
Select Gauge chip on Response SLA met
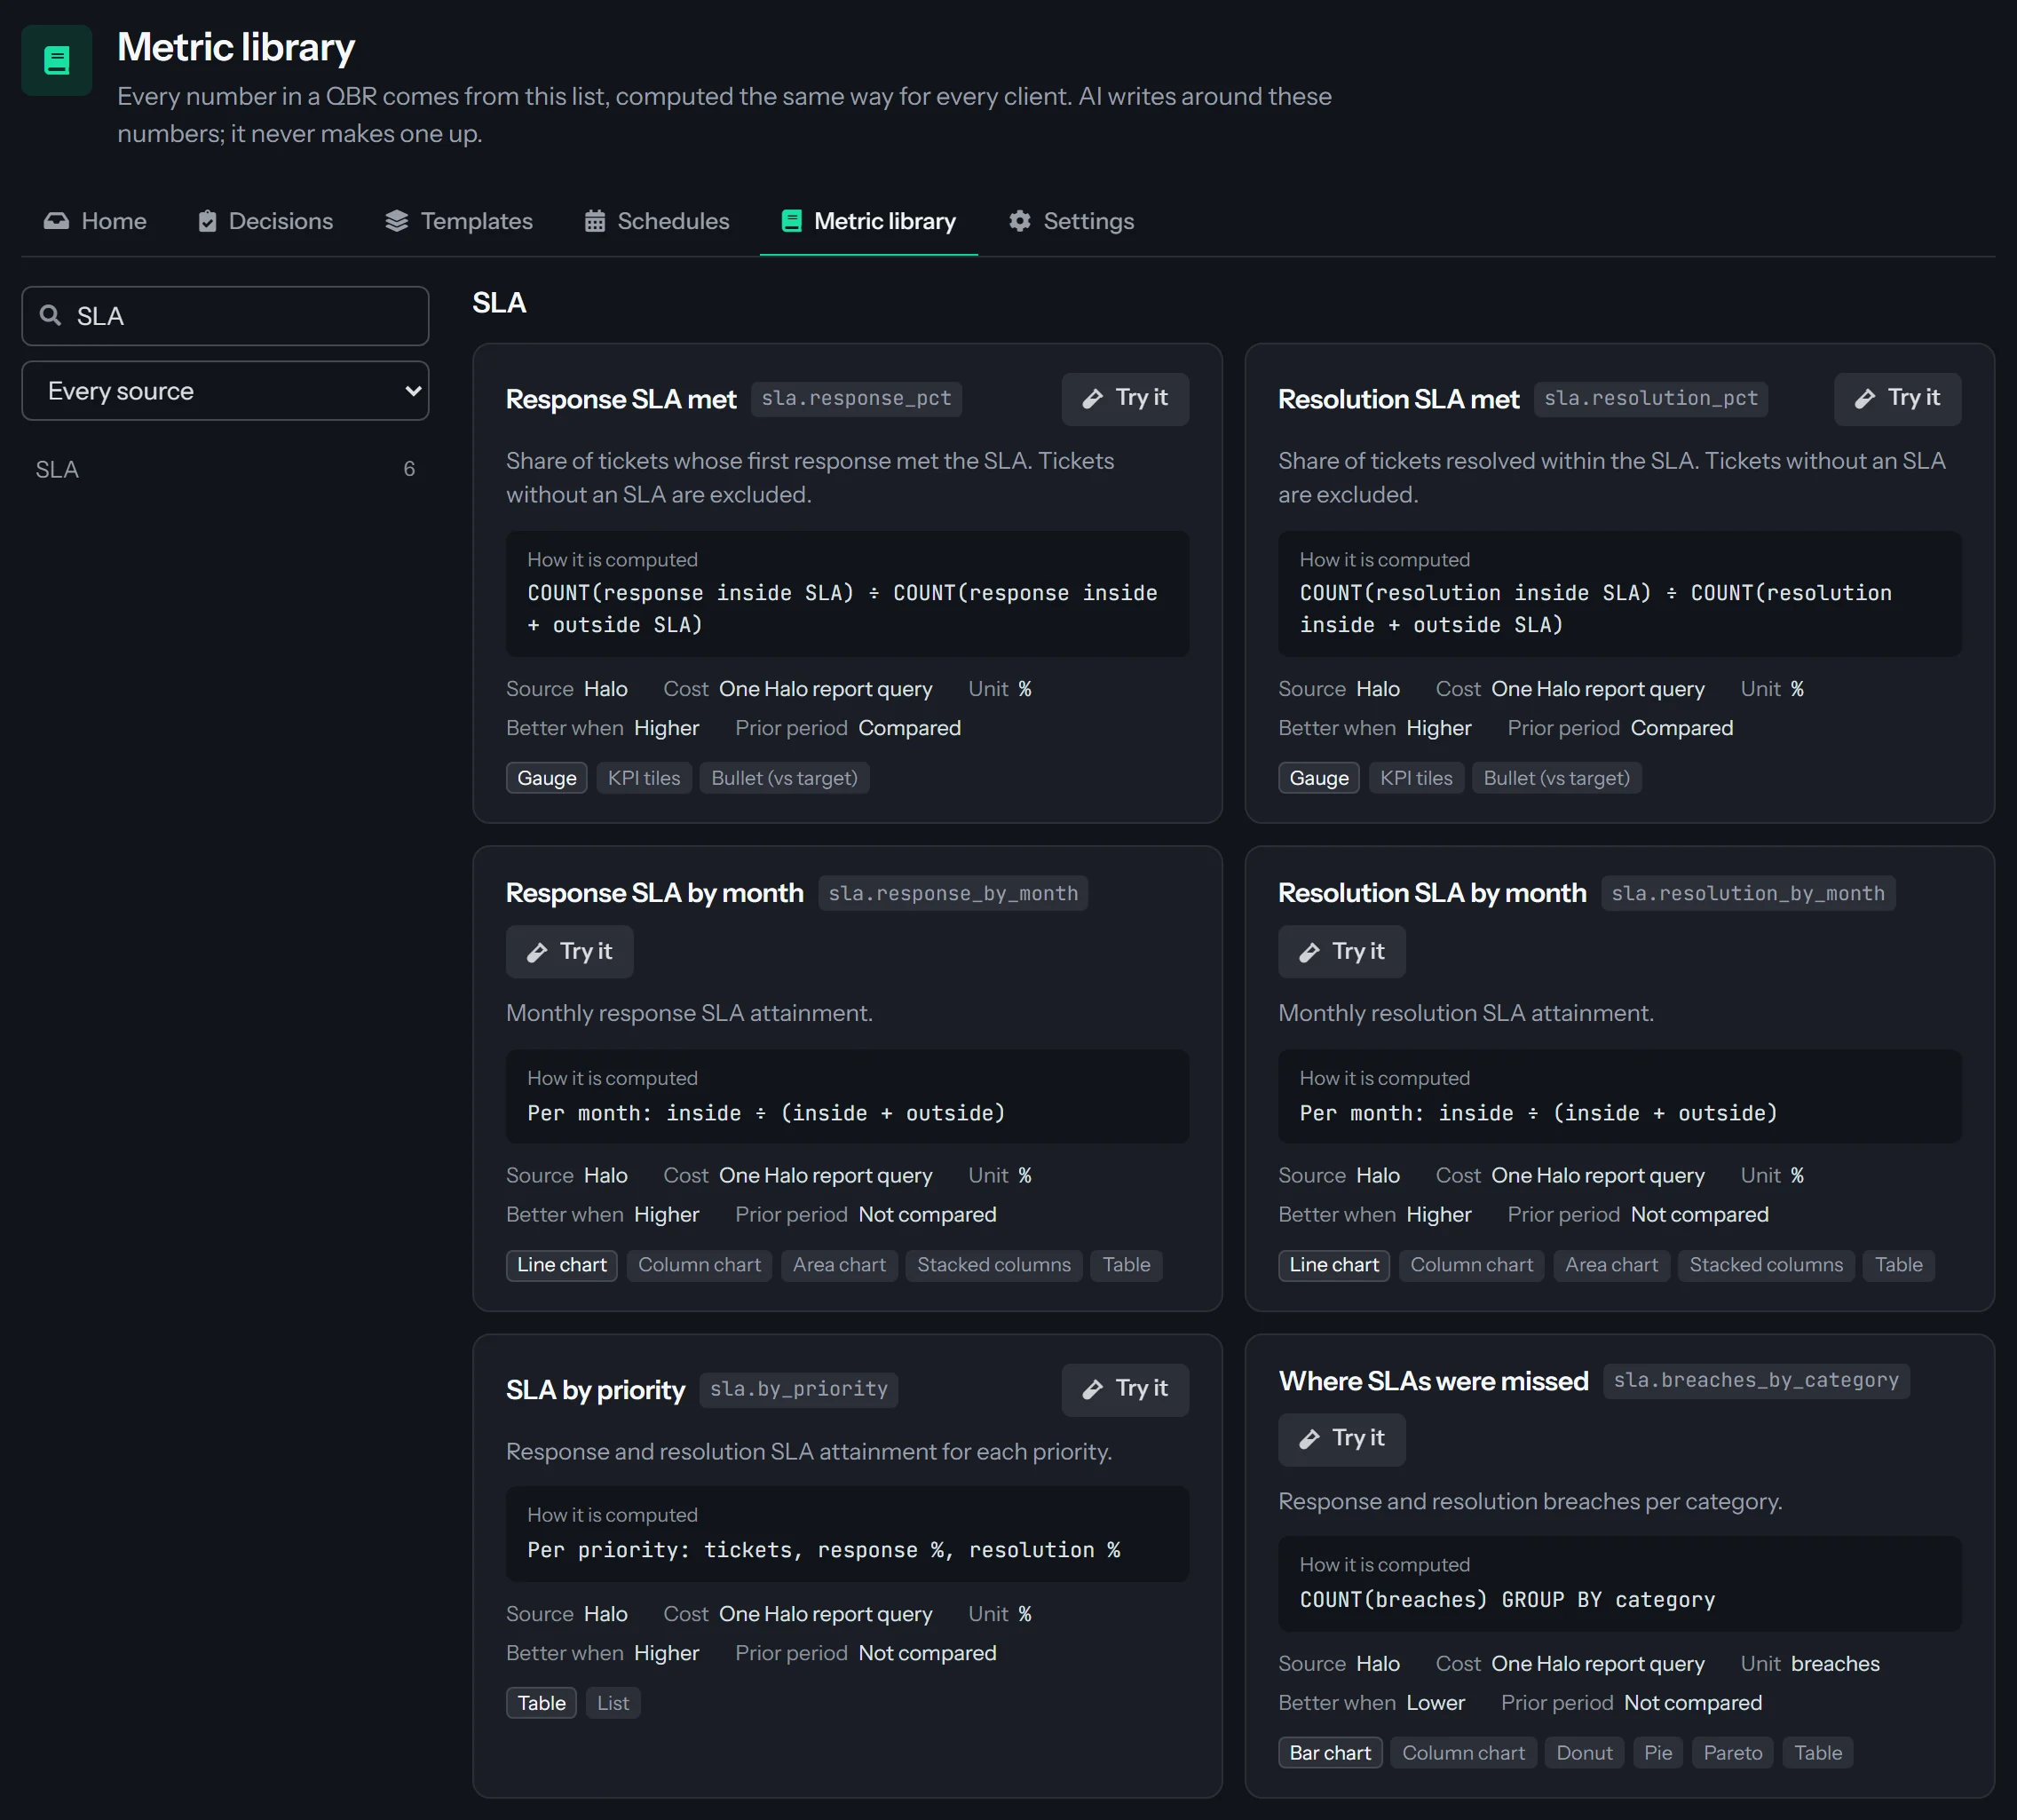point(546,778)
